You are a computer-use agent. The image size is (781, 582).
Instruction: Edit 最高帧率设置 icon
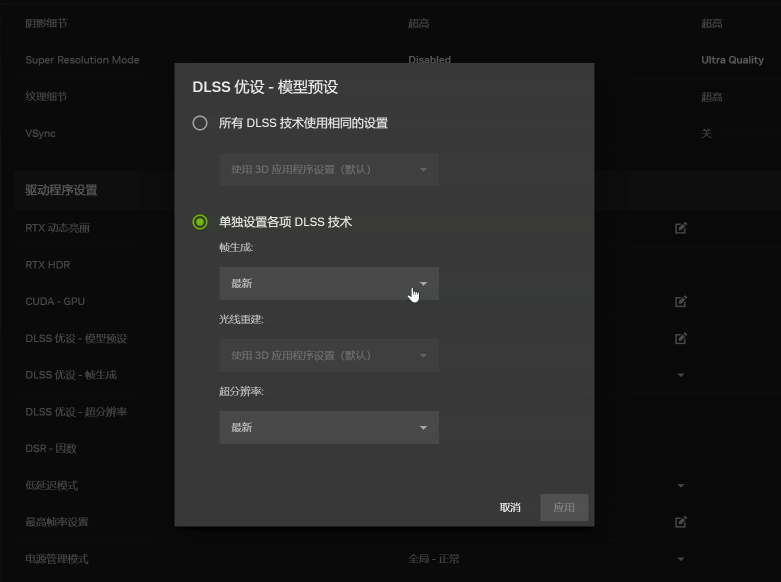click(x=680, y=522)
